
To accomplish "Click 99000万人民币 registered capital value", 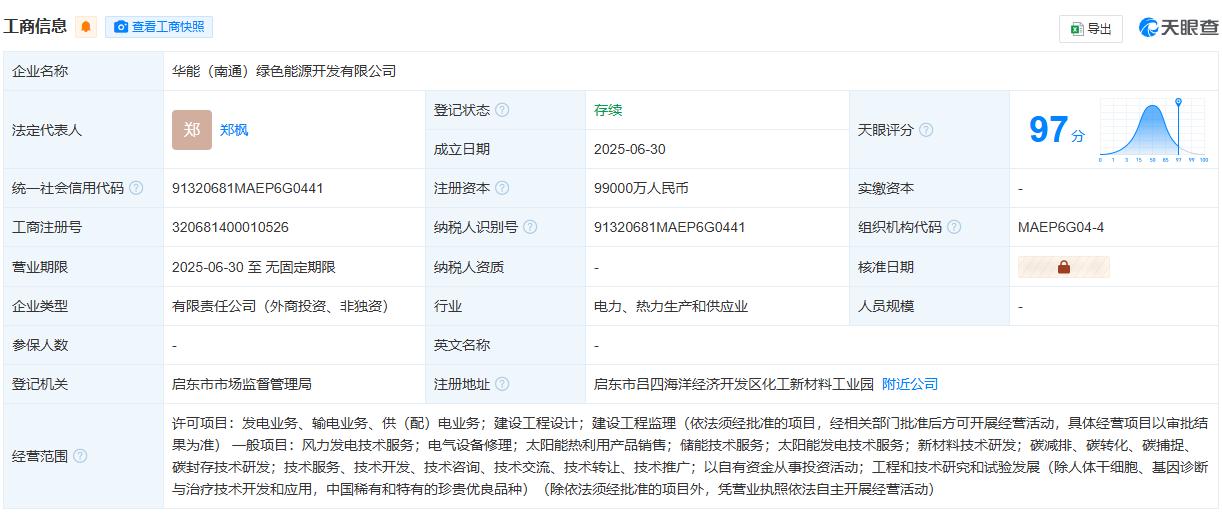I will coord(641,188).
